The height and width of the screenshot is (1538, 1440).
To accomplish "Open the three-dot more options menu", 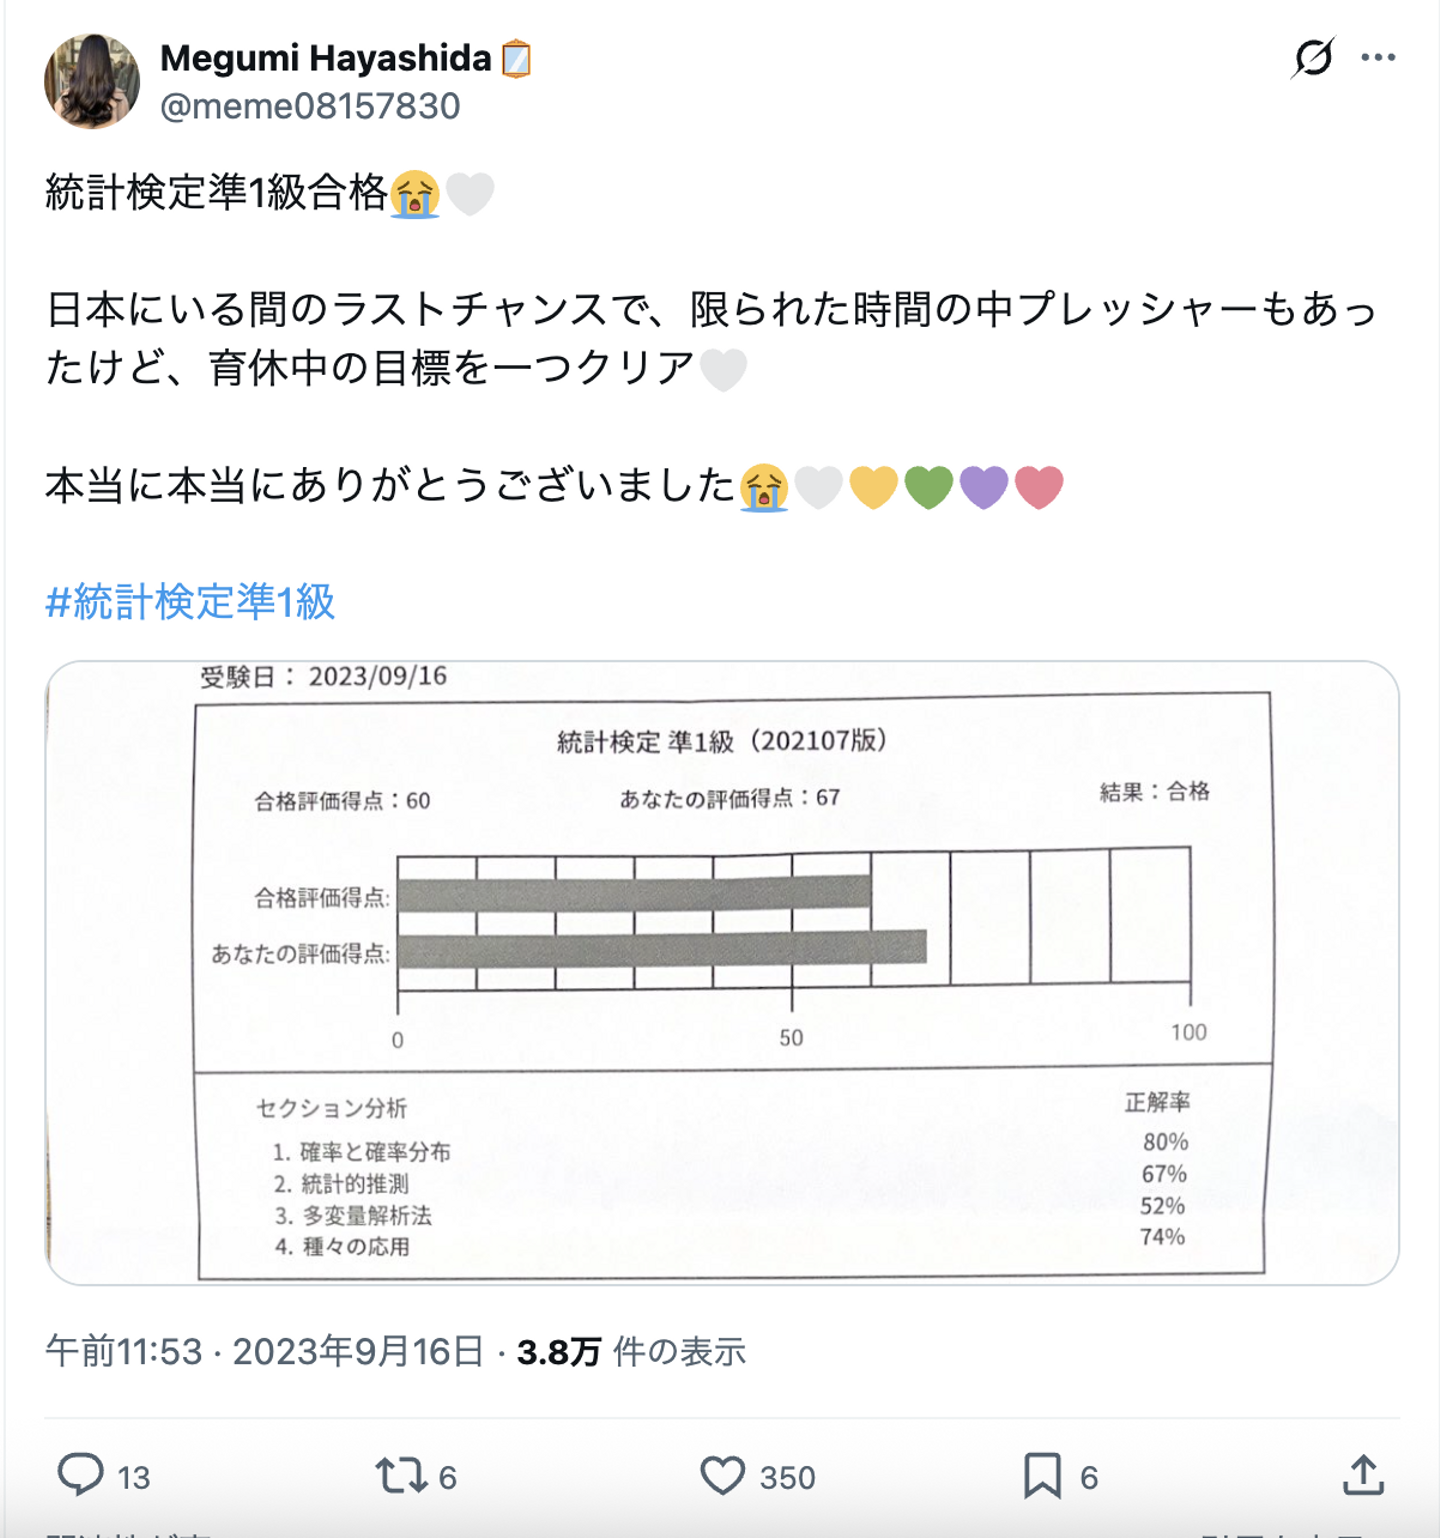I will (x=1378, y=57).
